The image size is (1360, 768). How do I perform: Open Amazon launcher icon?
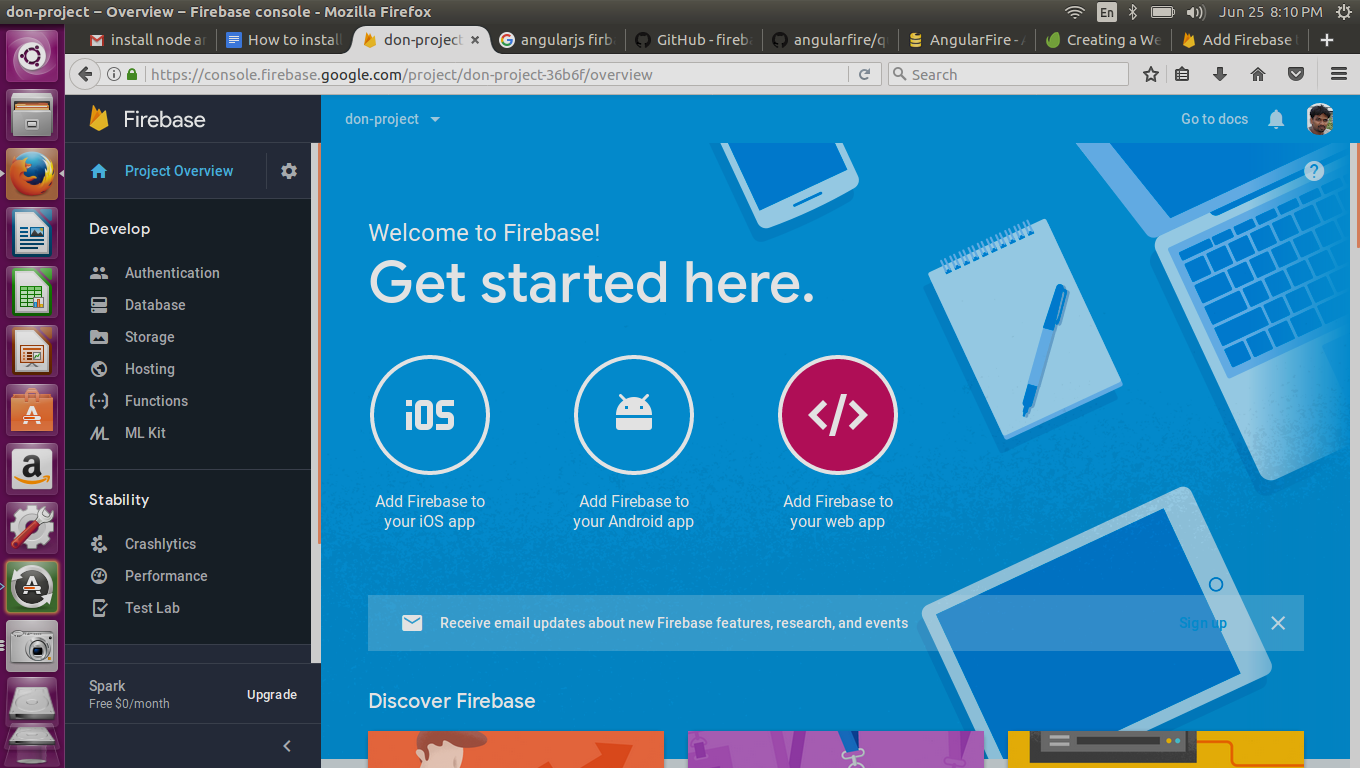33,468
